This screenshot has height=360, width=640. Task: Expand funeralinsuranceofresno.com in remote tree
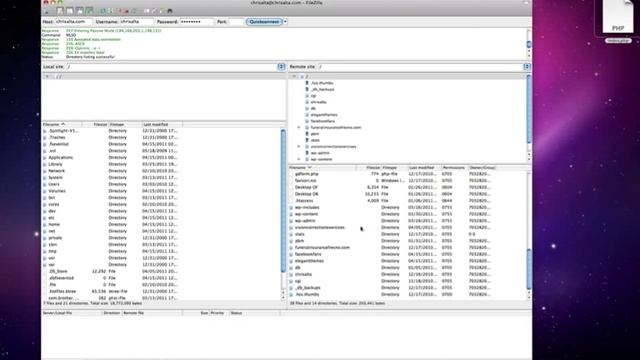299,127
